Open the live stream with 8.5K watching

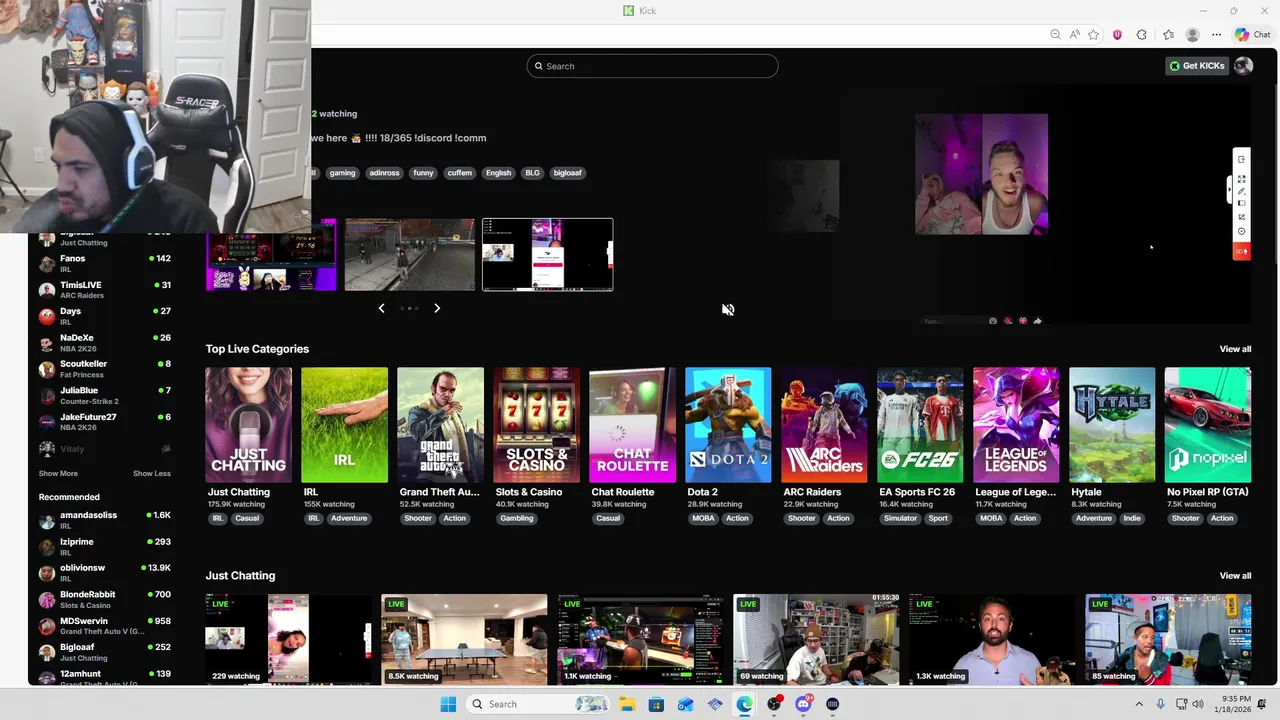coord(464,640)
